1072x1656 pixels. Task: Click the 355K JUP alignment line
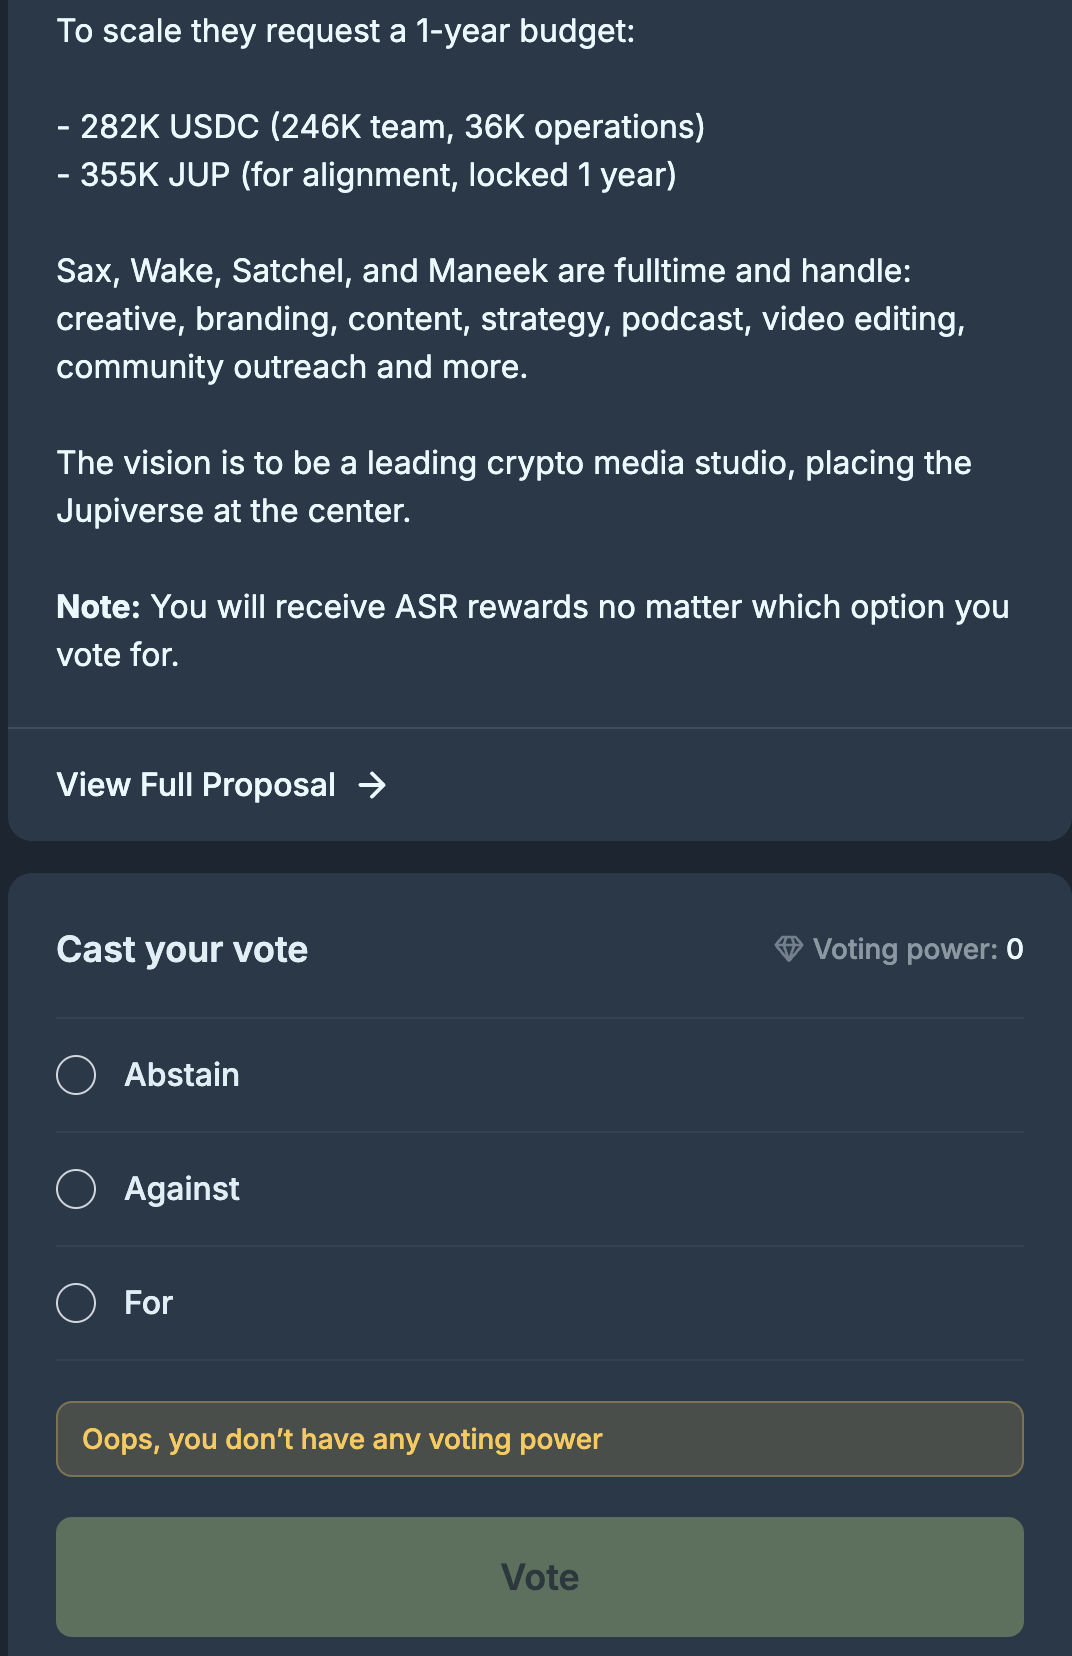tap(367, 175)
